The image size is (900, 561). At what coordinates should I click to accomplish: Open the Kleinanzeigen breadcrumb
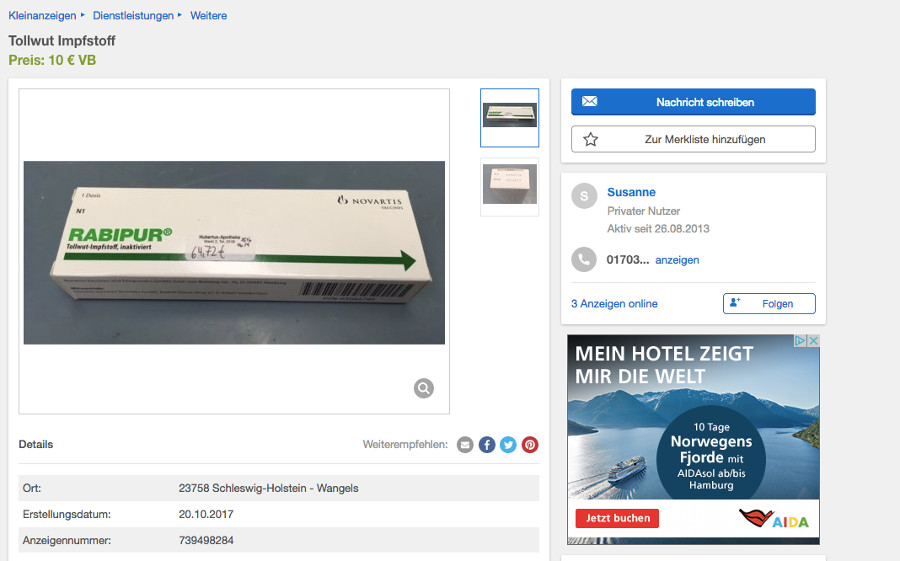click(42, 16)
